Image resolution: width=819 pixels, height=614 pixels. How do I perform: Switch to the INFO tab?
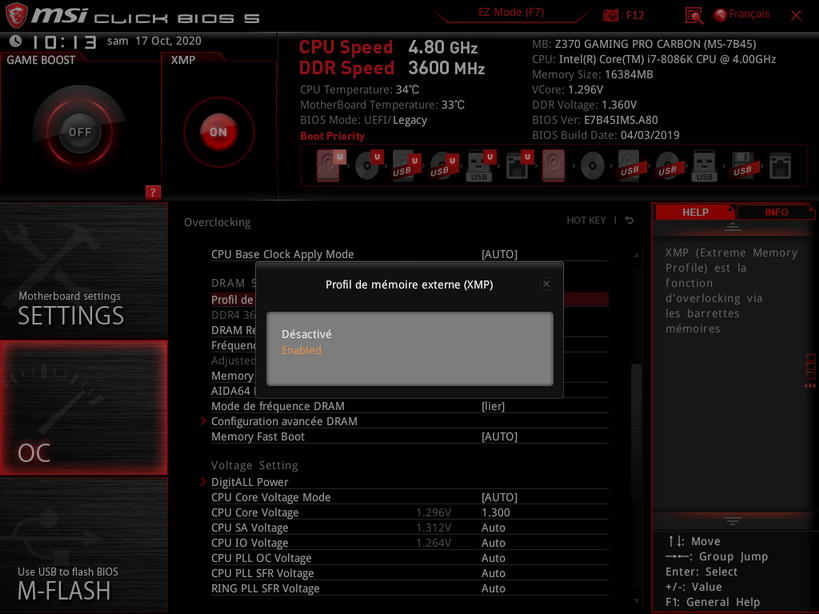point(776,212)
